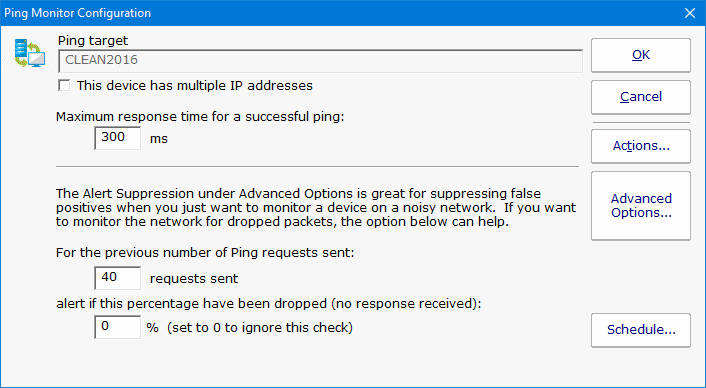Open the Actions... dialog

coord(641,146)
